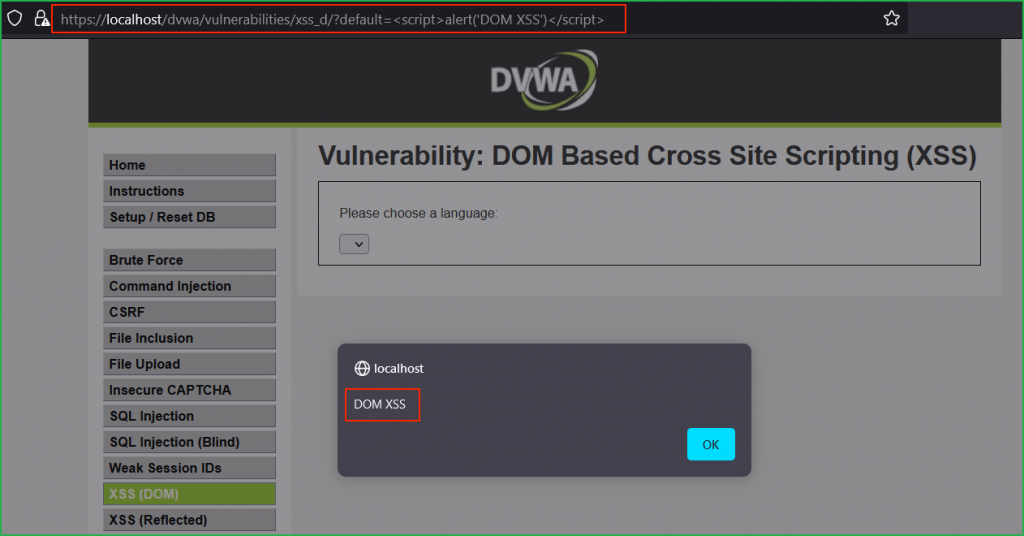Screen dimensions: 1024x536
Task: Go to Weak Session IDs
Action: [x=189, y=467]
